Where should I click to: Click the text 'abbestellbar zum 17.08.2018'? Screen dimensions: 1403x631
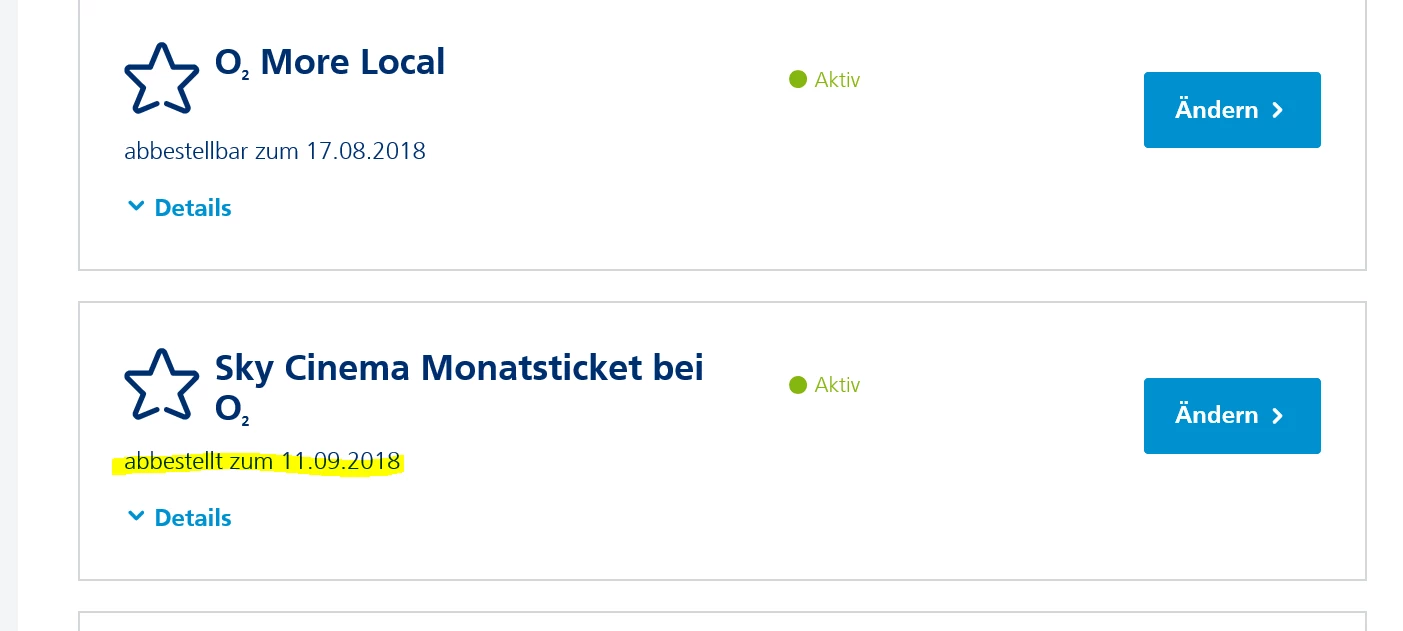275,152
